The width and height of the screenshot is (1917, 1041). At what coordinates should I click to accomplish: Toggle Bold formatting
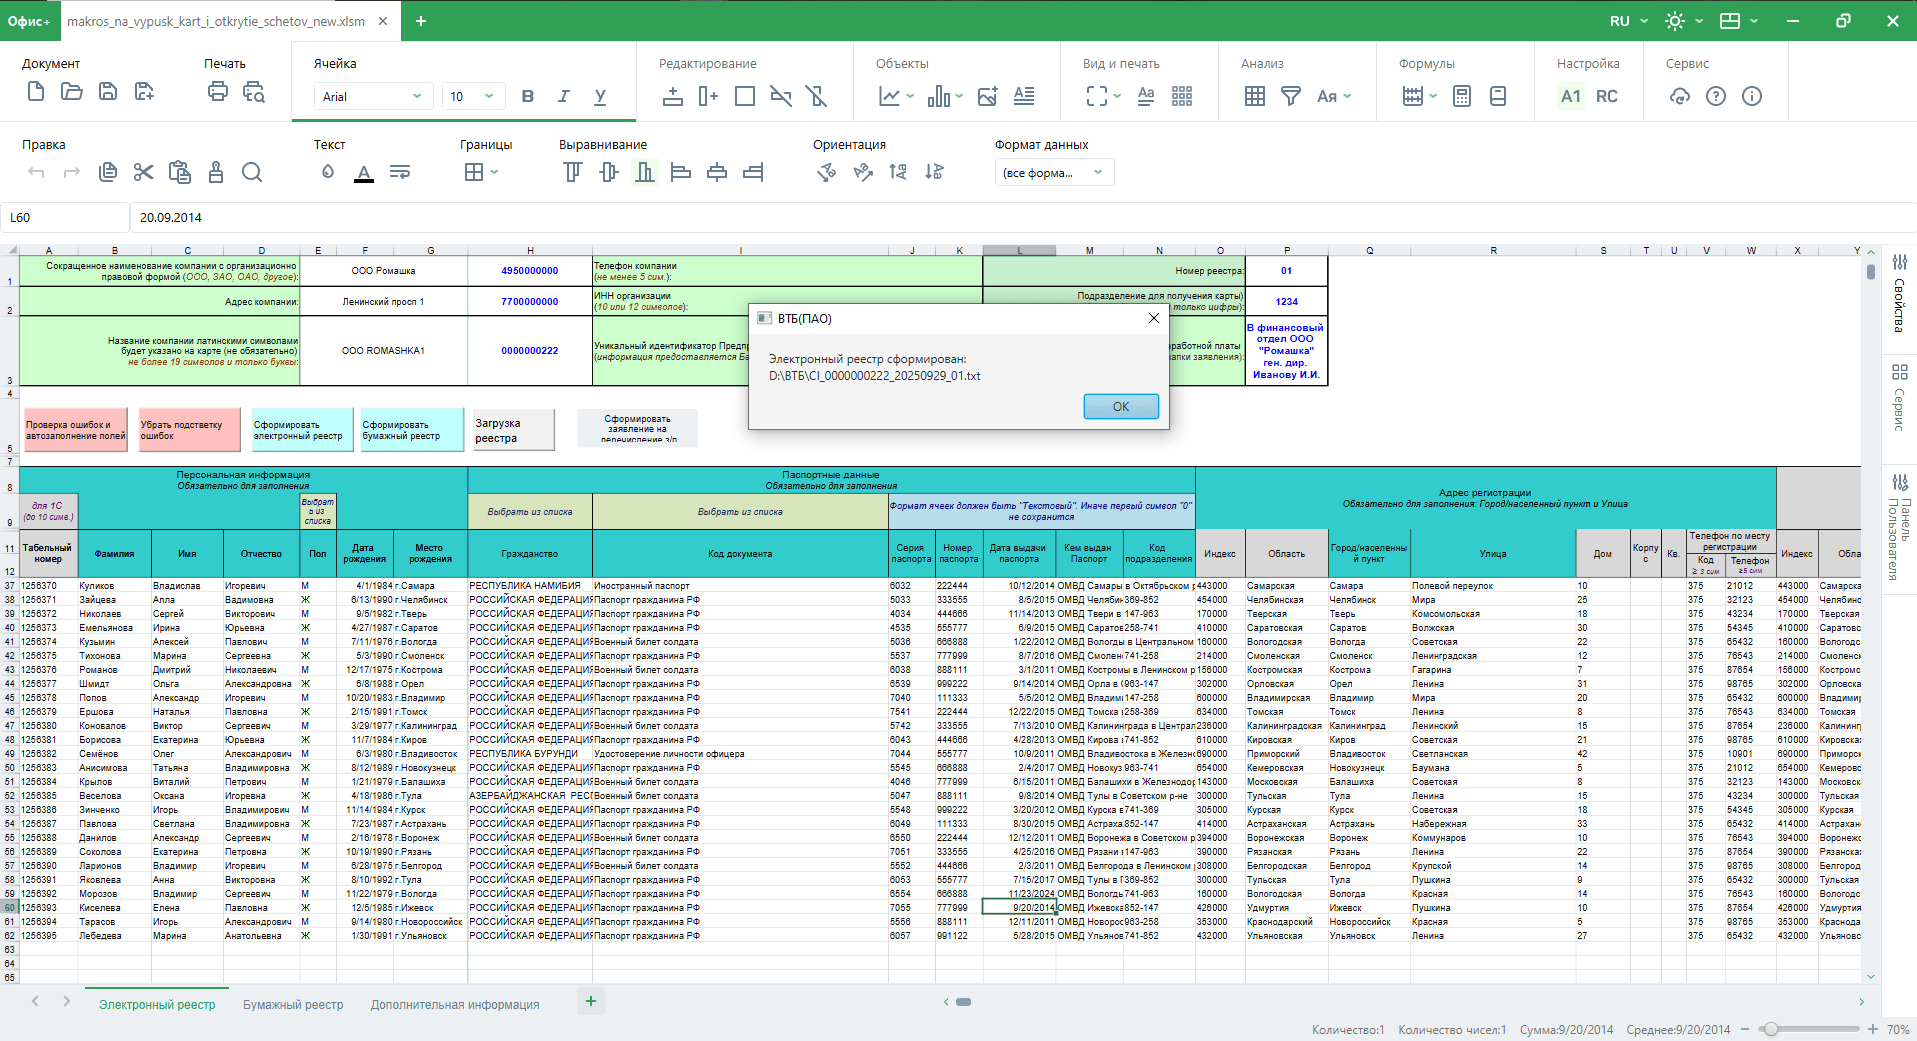528,96
